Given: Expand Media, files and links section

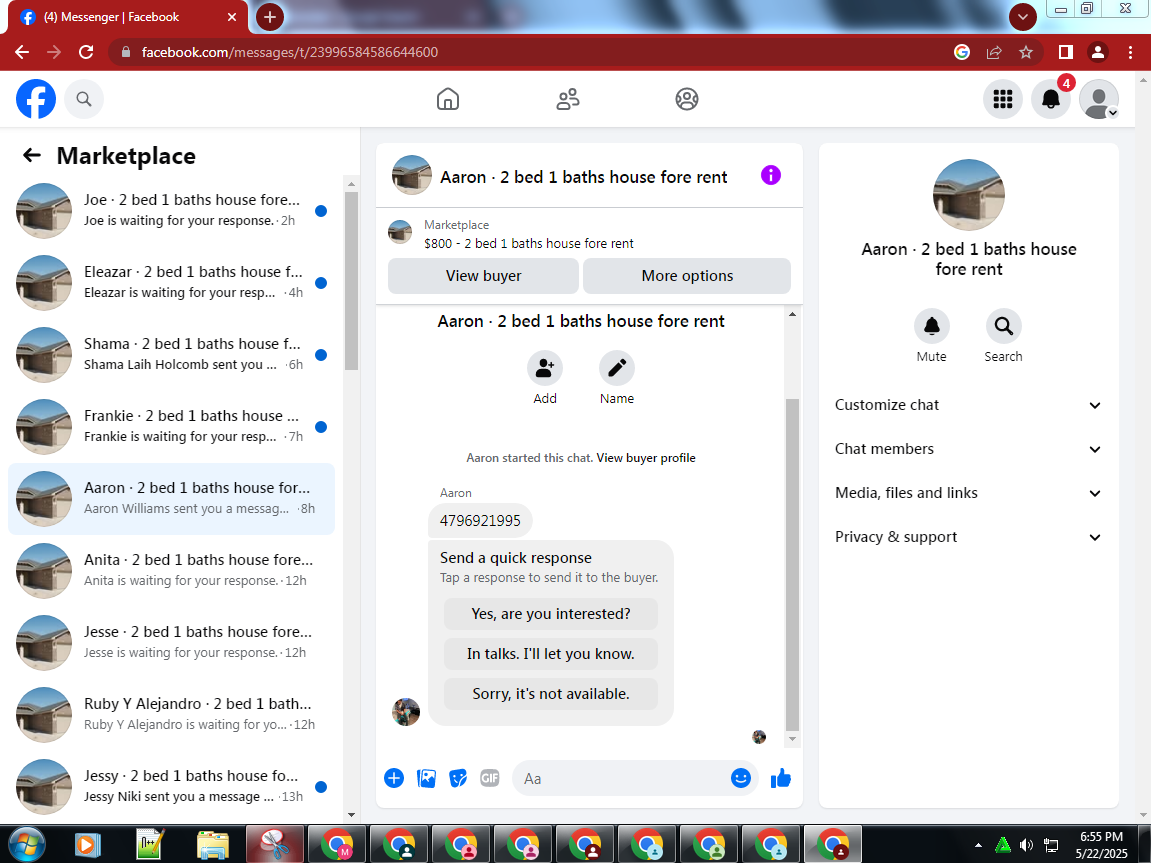Looking at the screenshot, I should point(968,493).
